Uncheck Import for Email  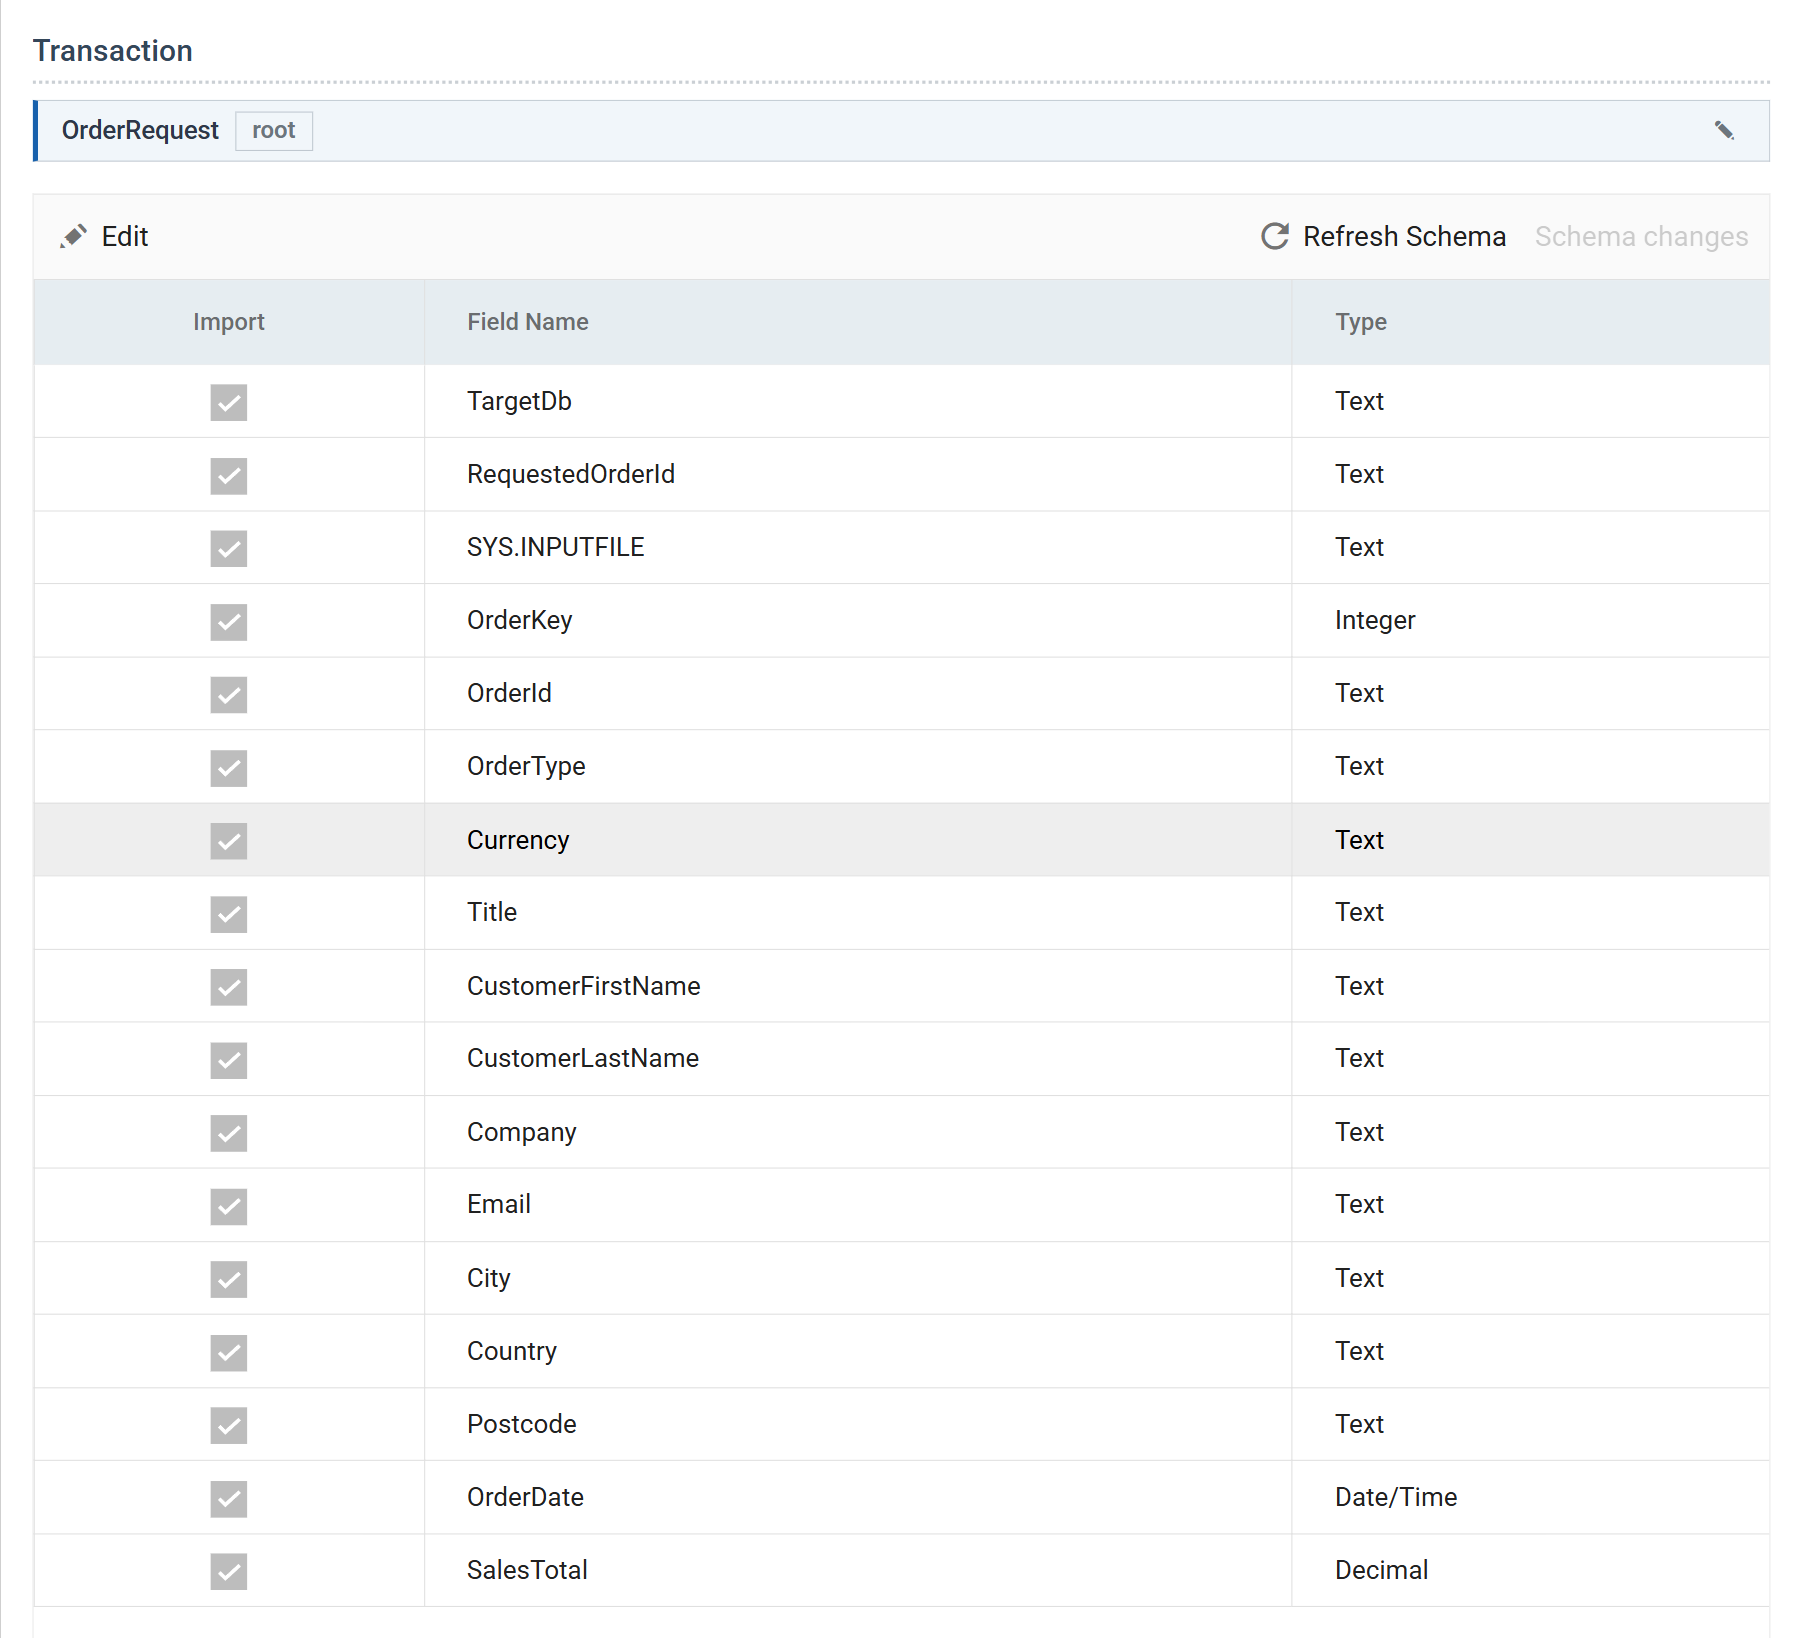coord(229,1205)
